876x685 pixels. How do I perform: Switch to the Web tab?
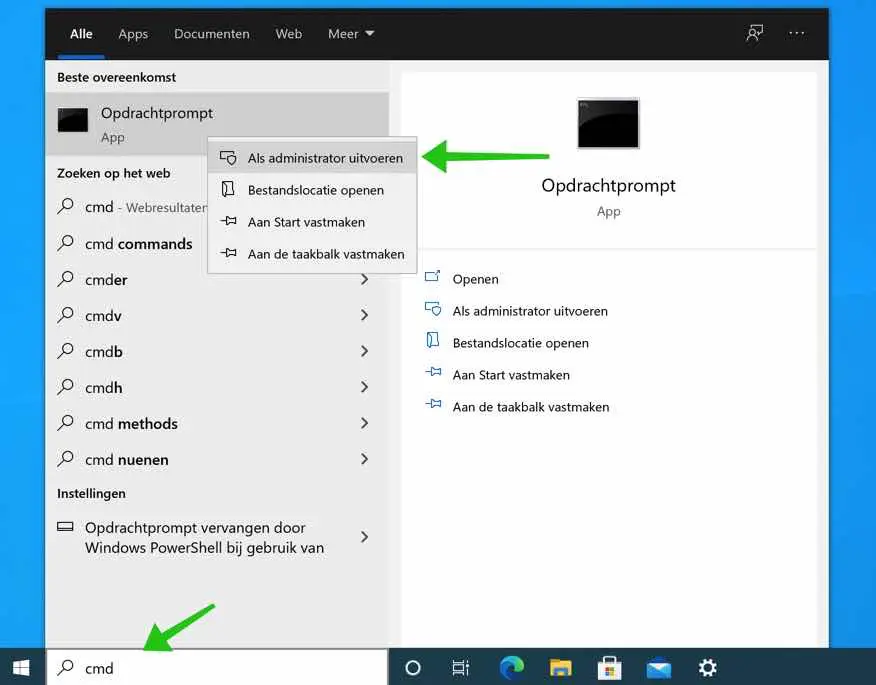tap(288, 34)
